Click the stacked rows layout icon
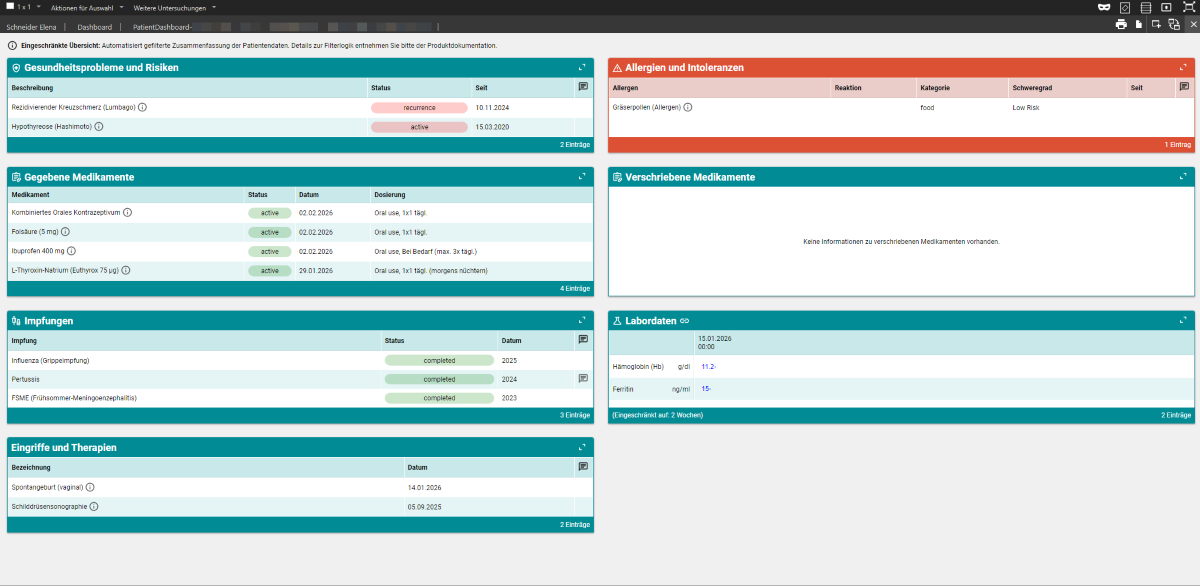This screenshot has height=586, width=1200. (x=1145, y=7)
